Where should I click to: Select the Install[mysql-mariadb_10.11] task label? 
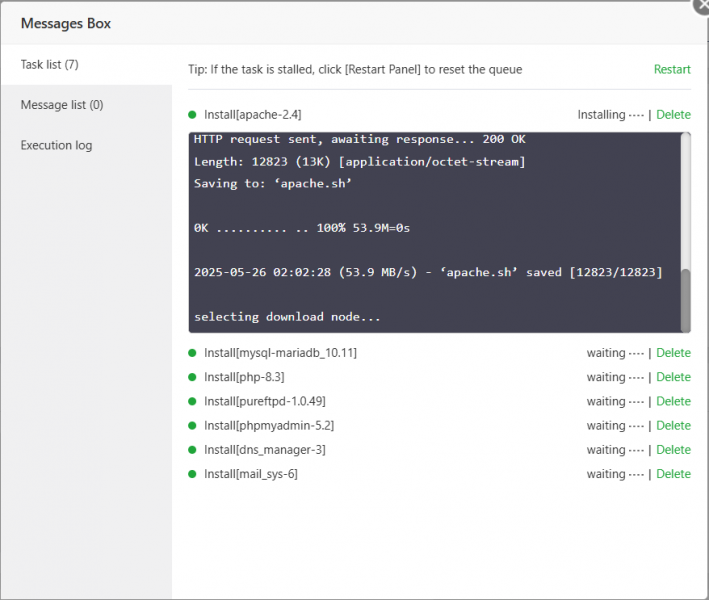click(x=280, y=353)
